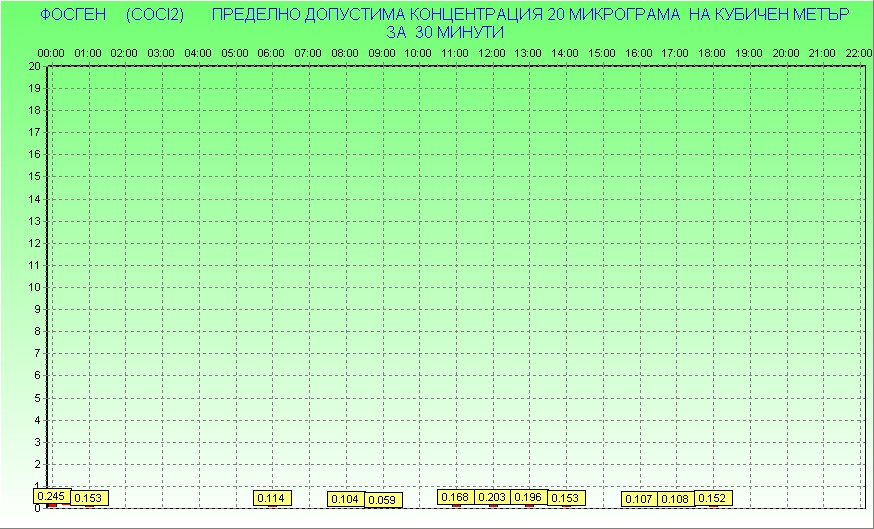
Task: Click the 22:00 time axis label
Action: point(859,54)
